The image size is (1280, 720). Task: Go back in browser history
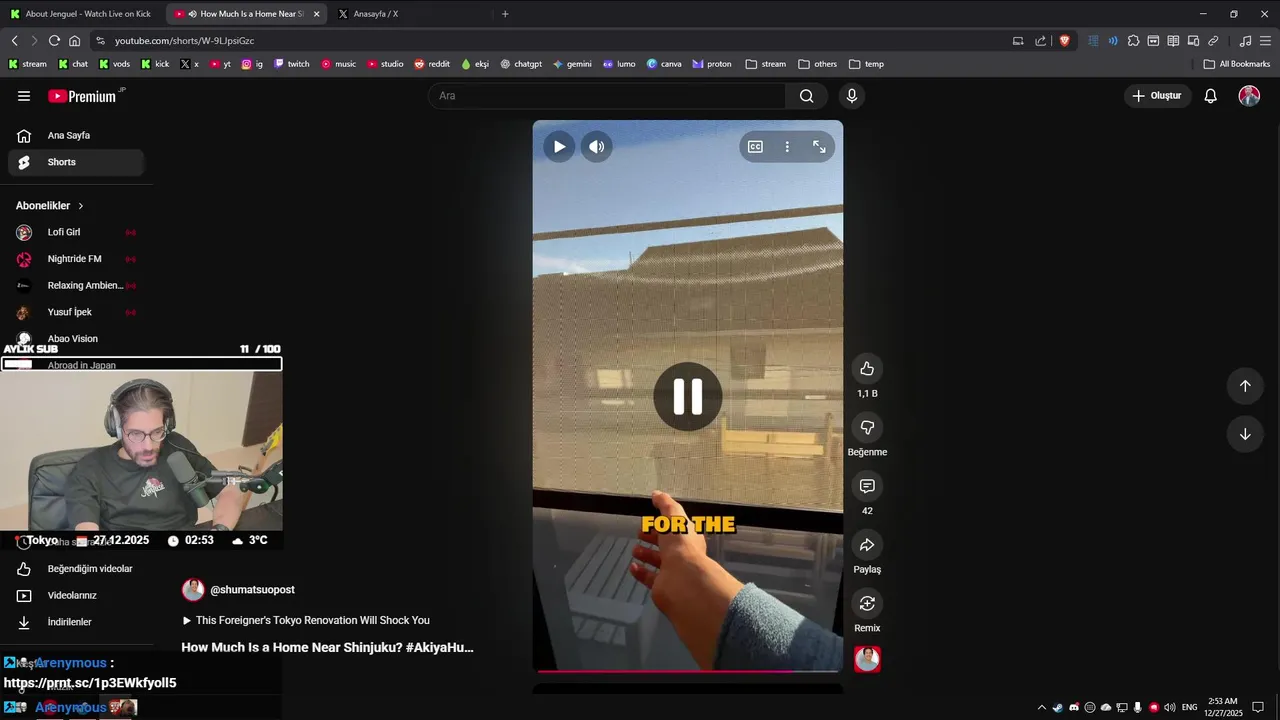pyautogui.click(x=14, y=41)
